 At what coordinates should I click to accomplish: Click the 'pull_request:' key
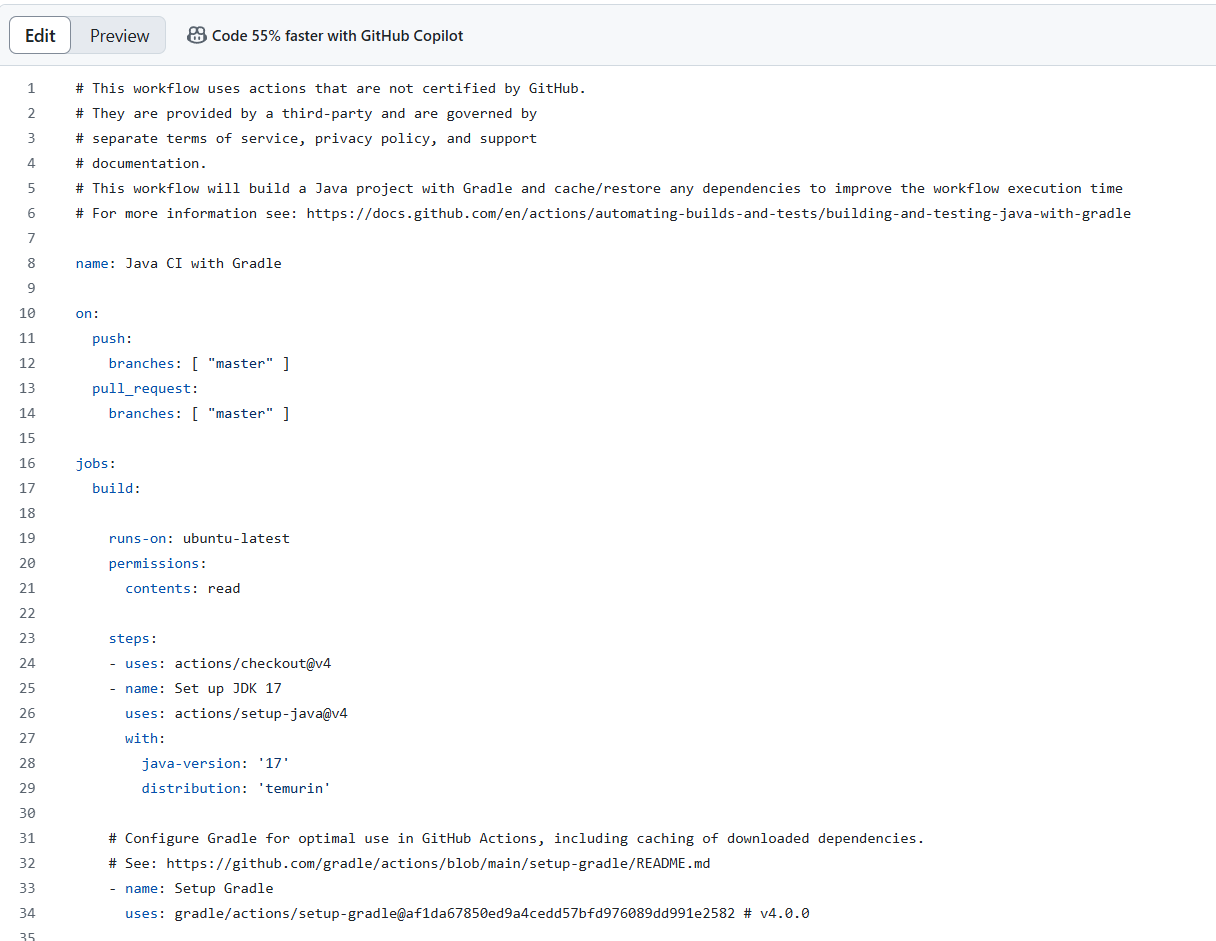(x=146, y=388)
